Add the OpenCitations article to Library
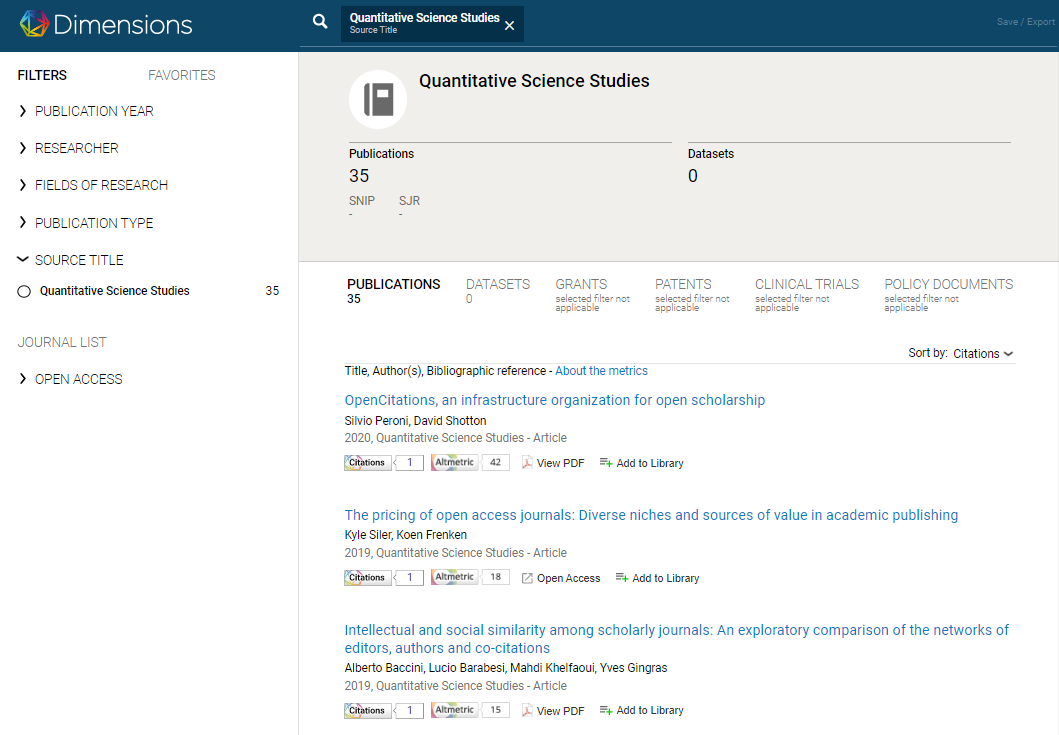This screenshot has height=735, width=1059. coord(642,463)
